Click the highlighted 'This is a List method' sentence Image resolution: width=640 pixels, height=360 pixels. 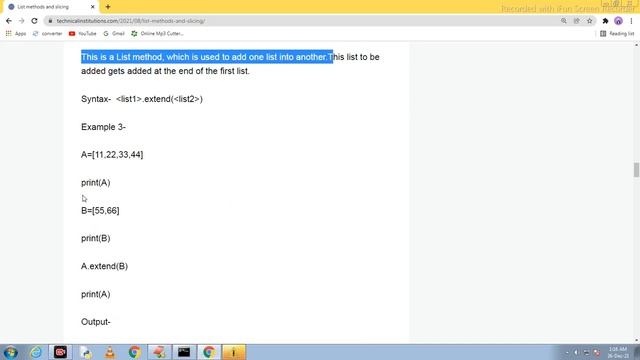pos(207,57)
